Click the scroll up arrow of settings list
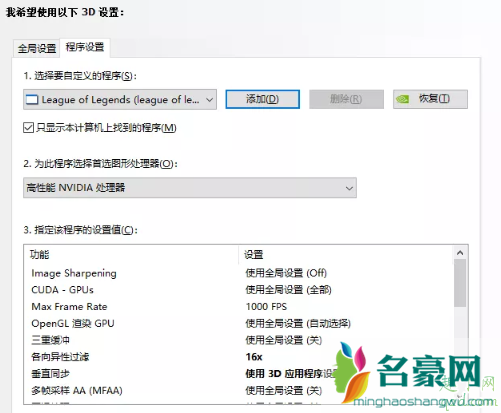This screenshot has width=501, height=413. tap(460, 253)
